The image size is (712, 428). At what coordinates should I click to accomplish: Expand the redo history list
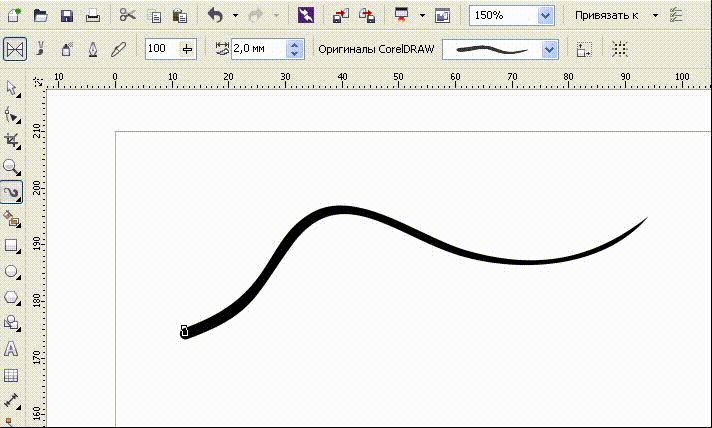click(x=276, y=15)
